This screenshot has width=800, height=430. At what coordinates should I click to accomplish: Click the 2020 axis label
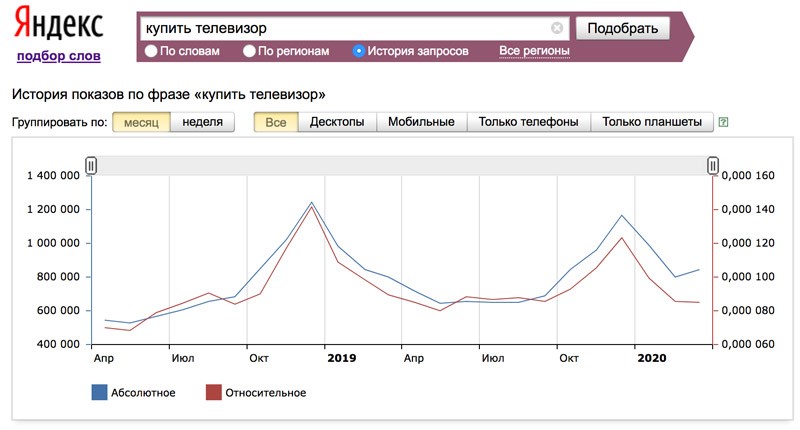(652, 358)
